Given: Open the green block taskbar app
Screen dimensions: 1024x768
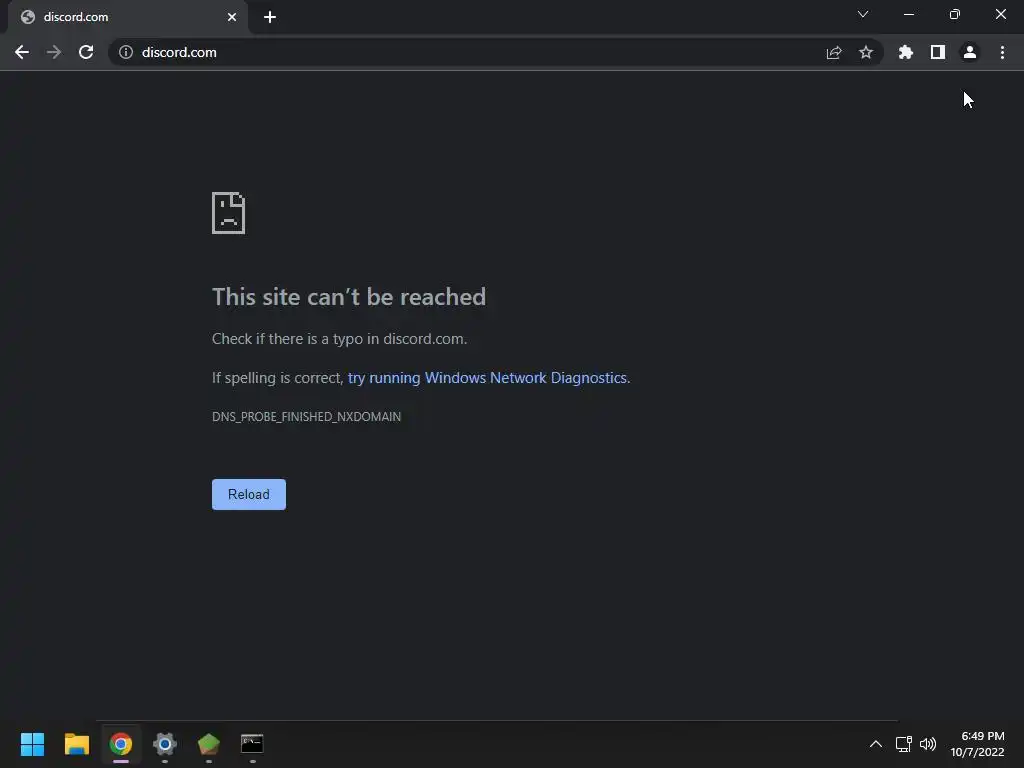Looking at the screenshot, I should click(x=209, y=744).
